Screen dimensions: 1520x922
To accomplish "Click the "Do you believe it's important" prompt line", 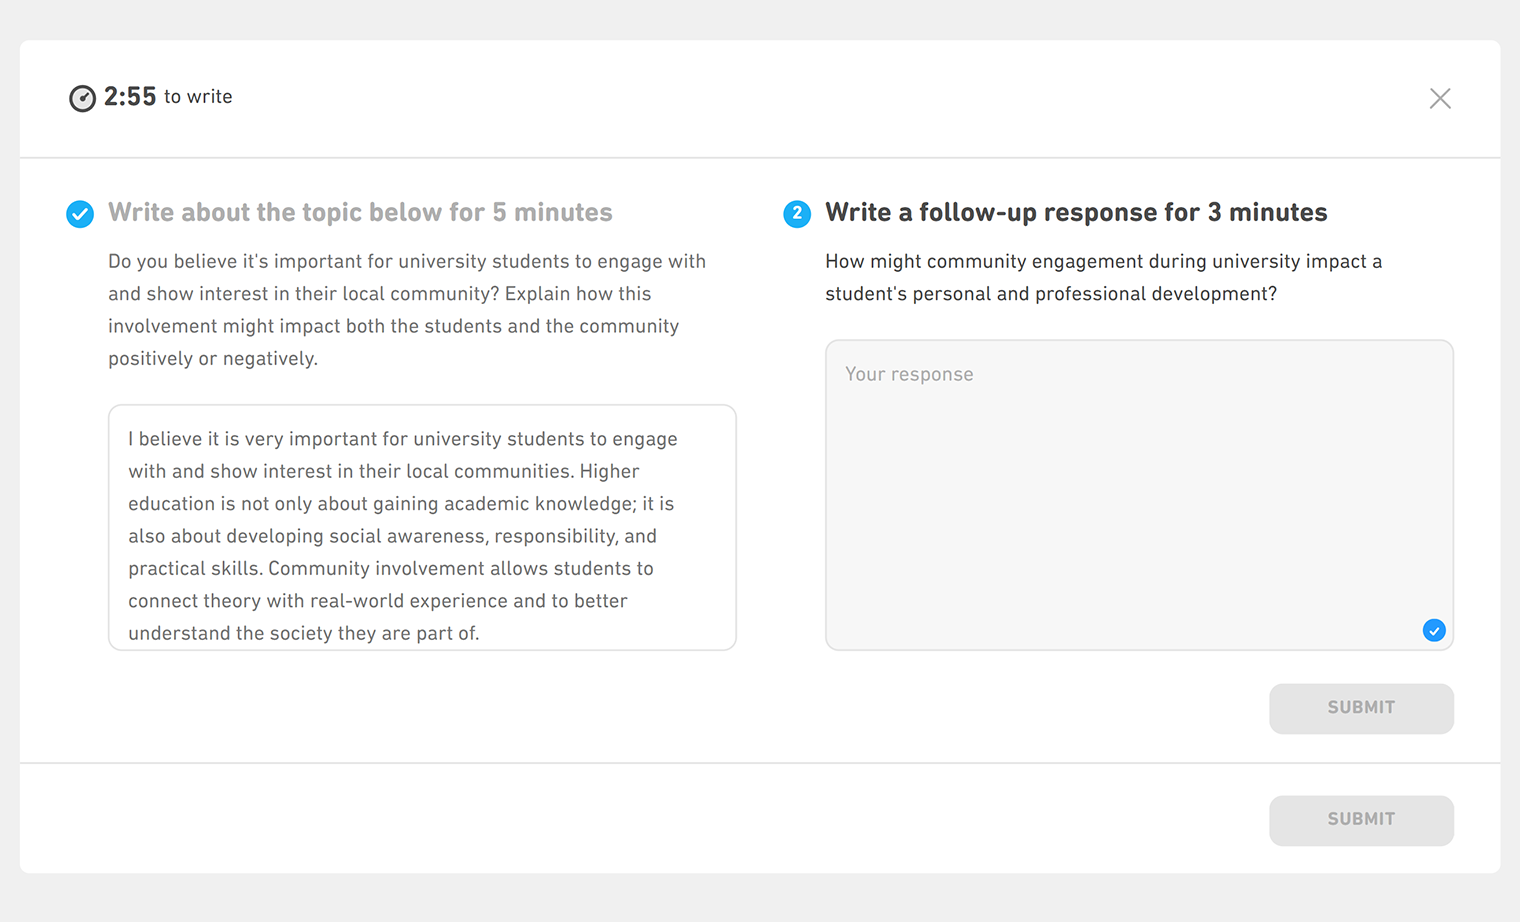I will tap(407, 261).
